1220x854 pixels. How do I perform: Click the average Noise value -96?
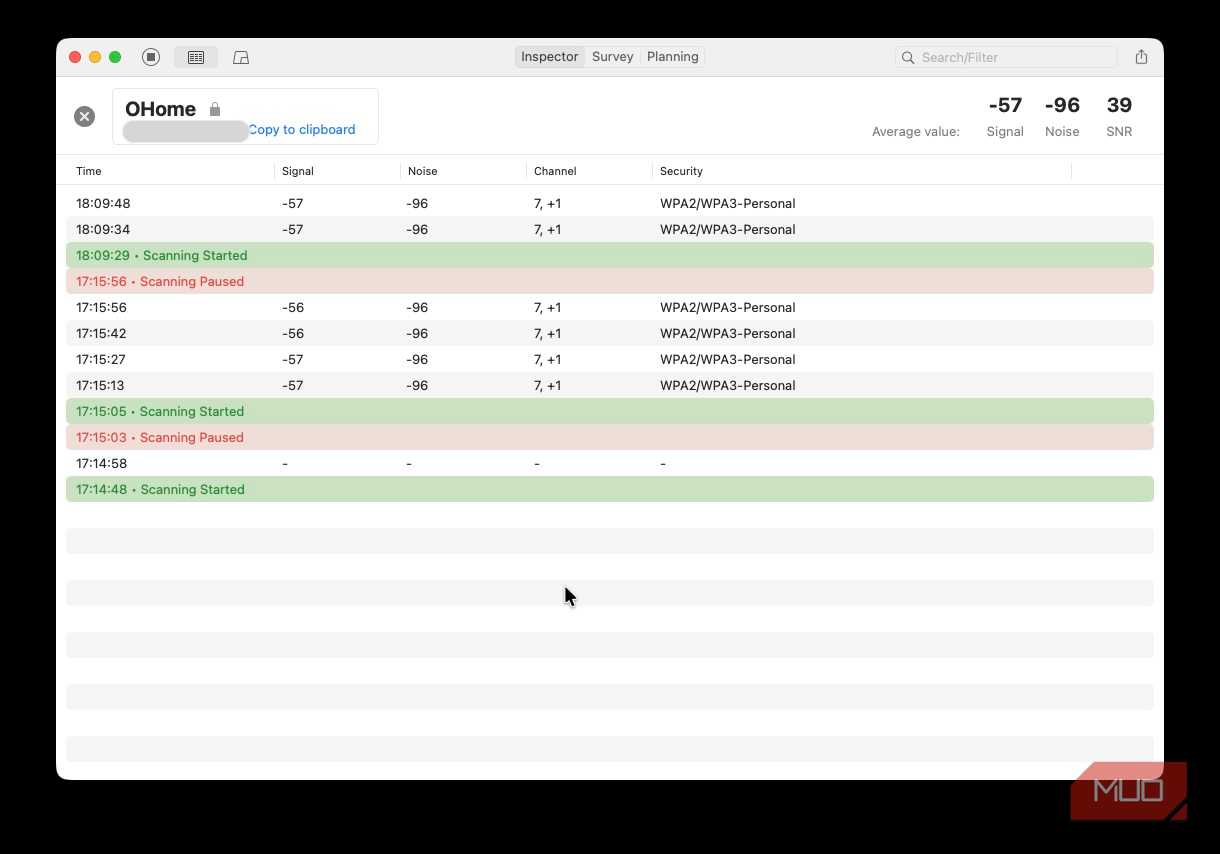point(1062,105)
